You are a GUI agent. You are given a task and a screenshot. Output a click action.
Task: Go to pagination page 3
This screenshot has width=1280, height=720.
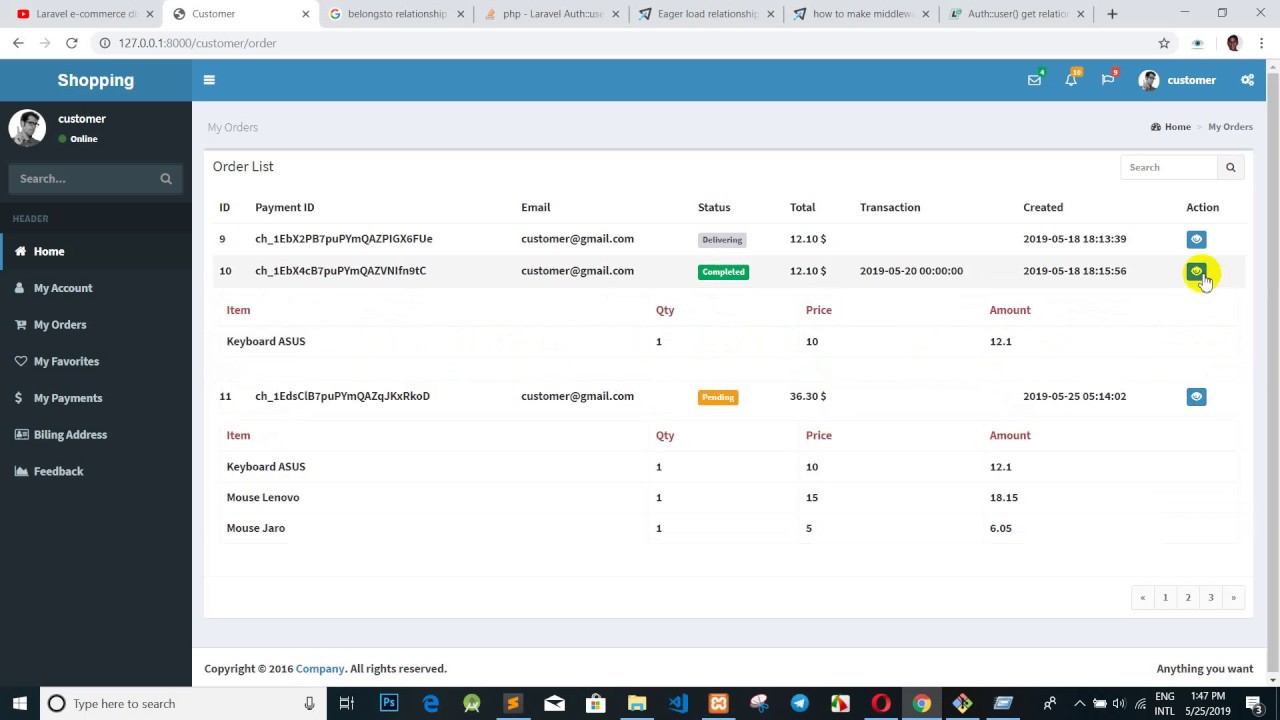(1211, 597)
